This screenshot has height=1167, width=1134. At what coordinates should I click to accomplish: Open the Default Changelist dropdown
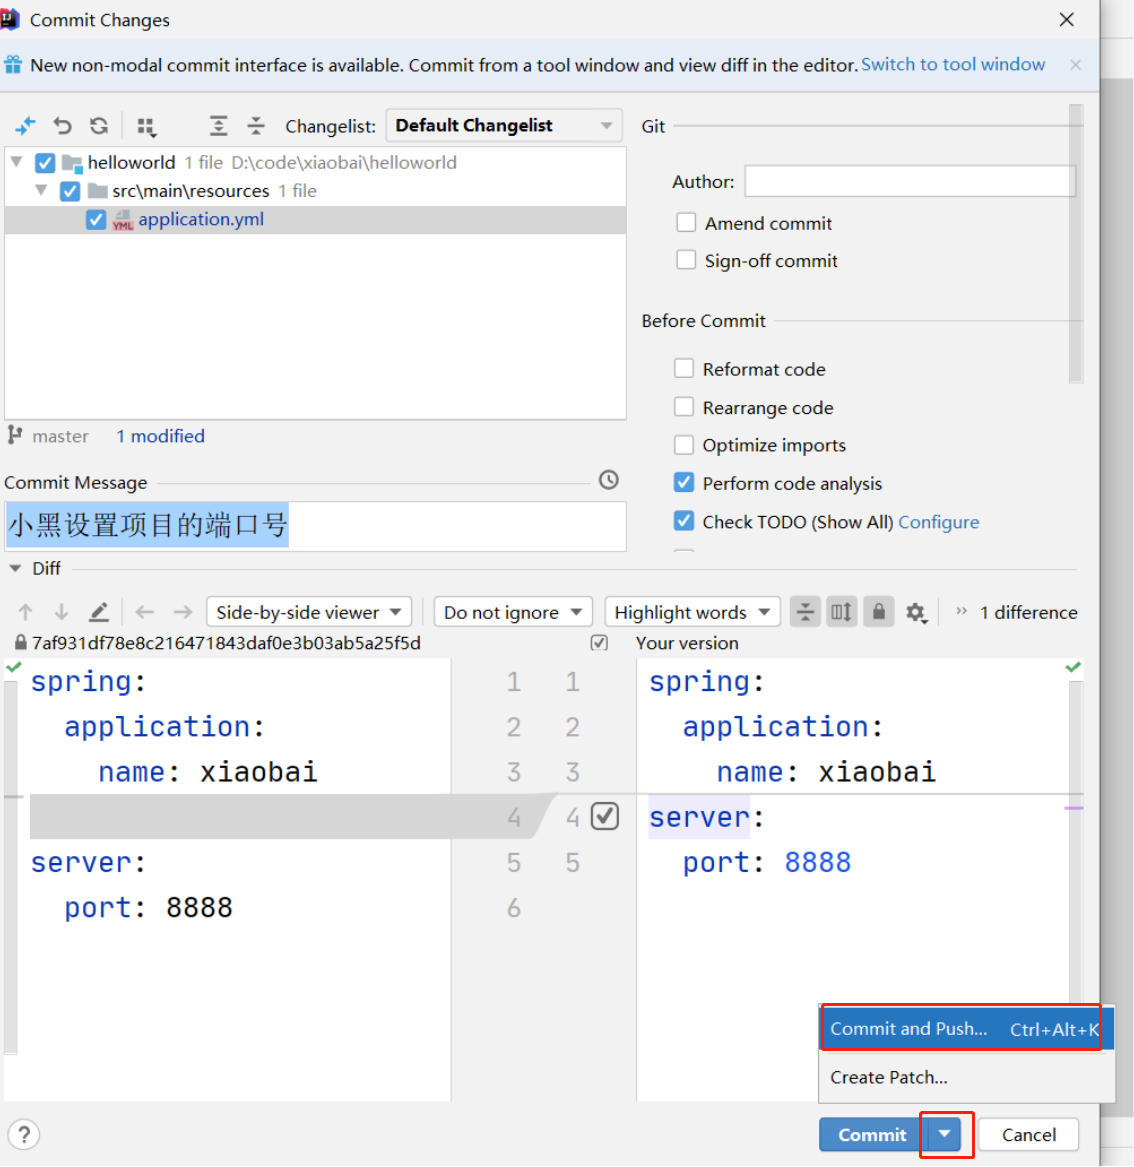pyautogui.click(x=504, y=126)
